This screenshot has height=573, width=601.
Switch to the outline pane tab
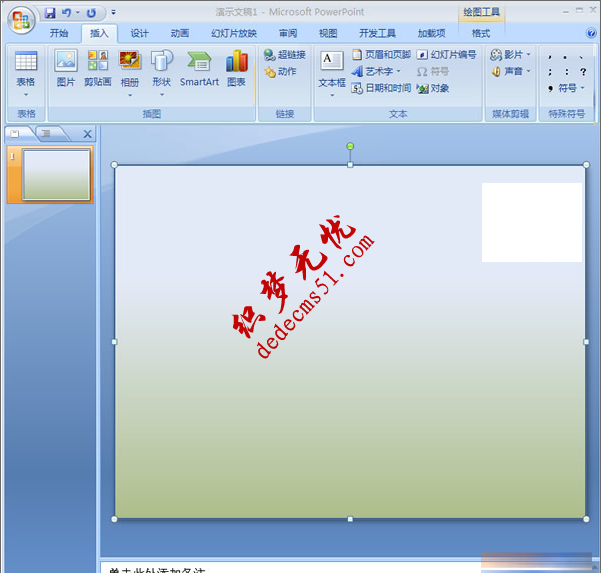[46, 133]
